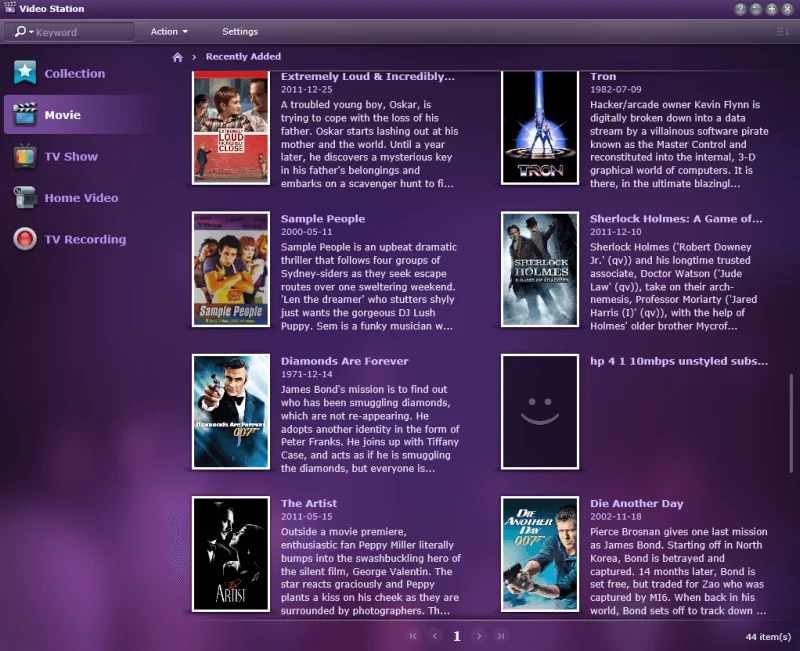Select the Home Video camcorder icon
Viewport: 800px width, 651px height.
25,198
